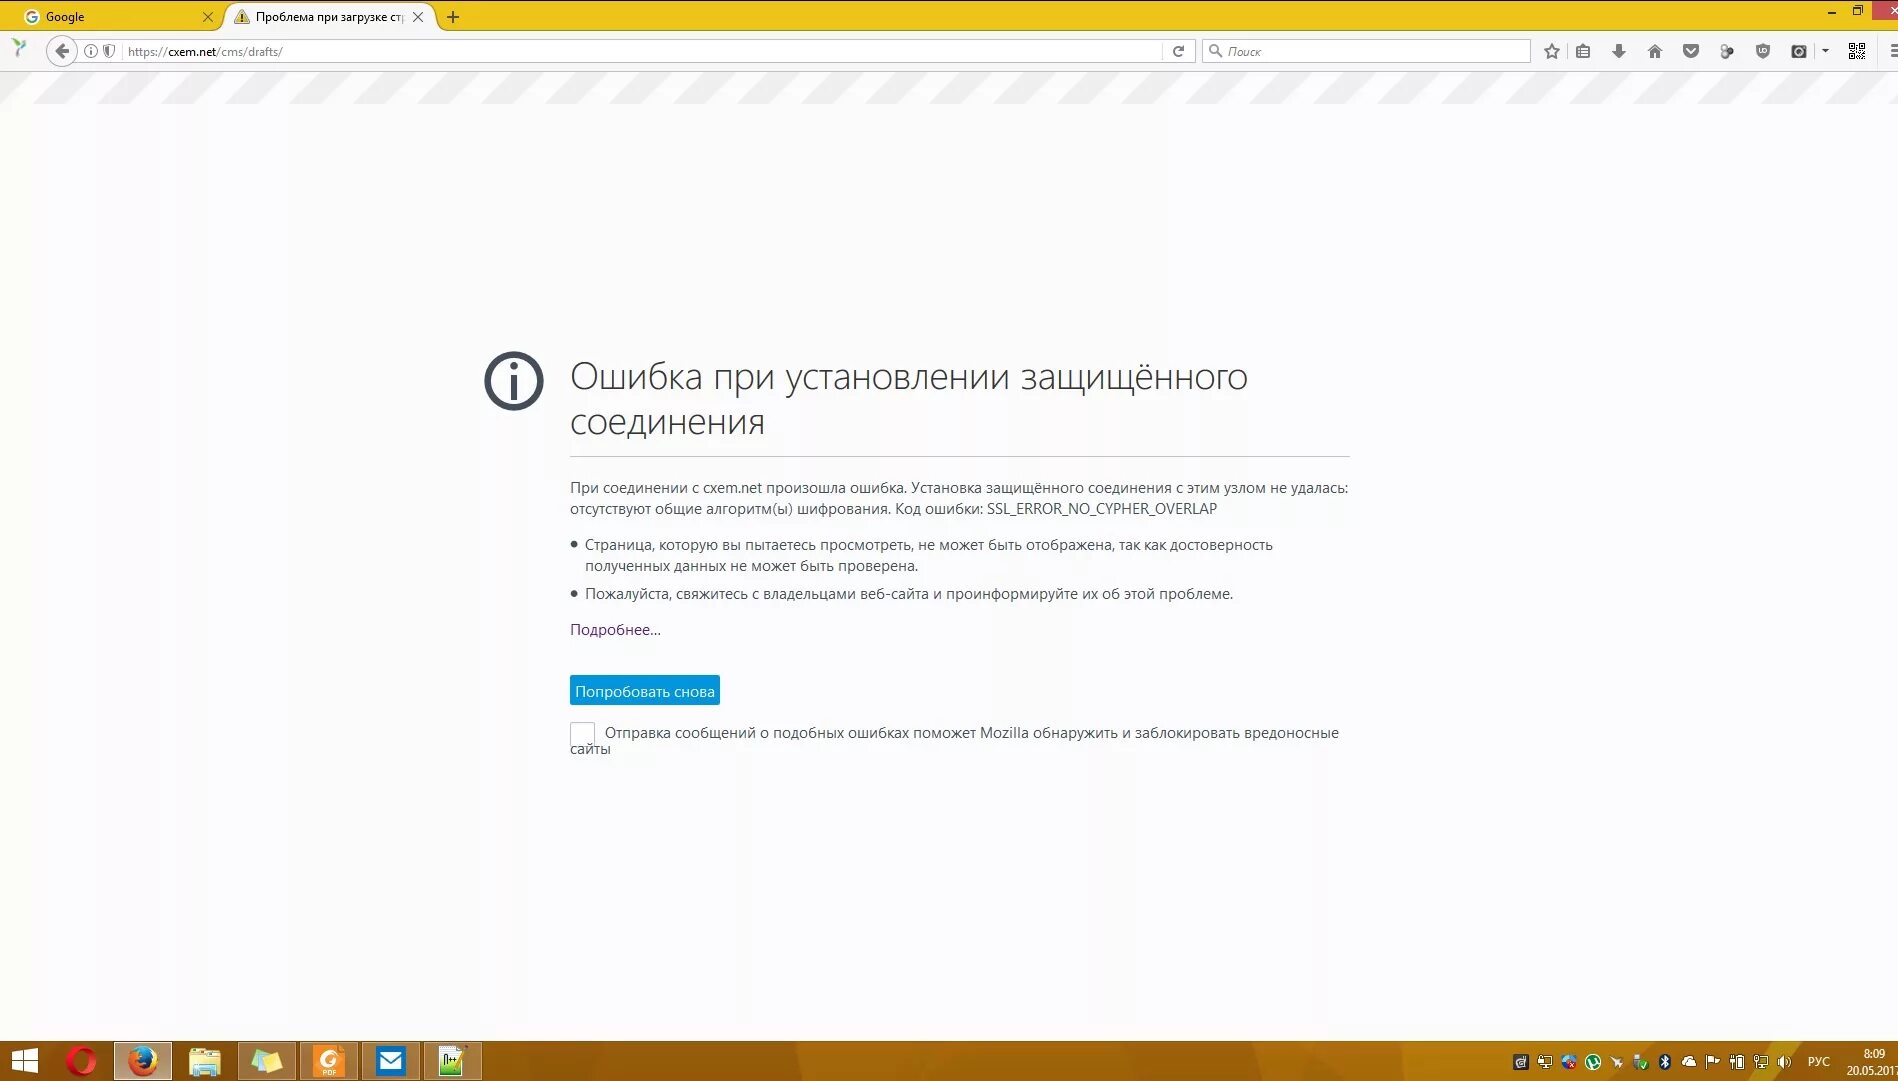
Task: Click the "Ошибка при установлении защищённого соединения" heading
Action: point(909,399)
